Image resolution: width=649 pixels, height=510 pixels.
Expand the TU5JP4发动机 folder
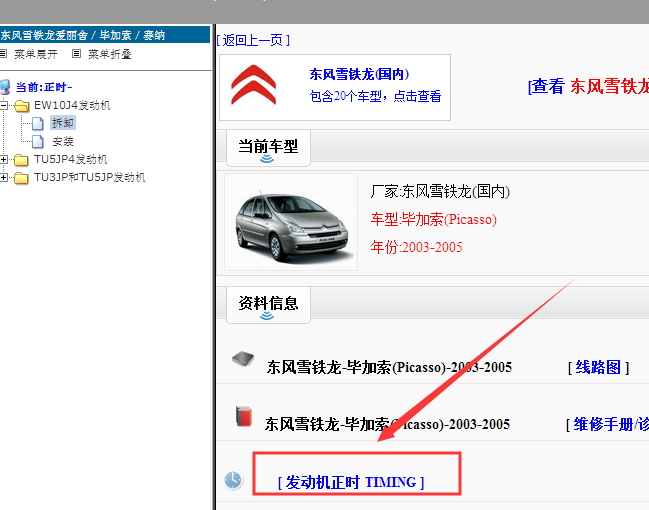(4, 159)
